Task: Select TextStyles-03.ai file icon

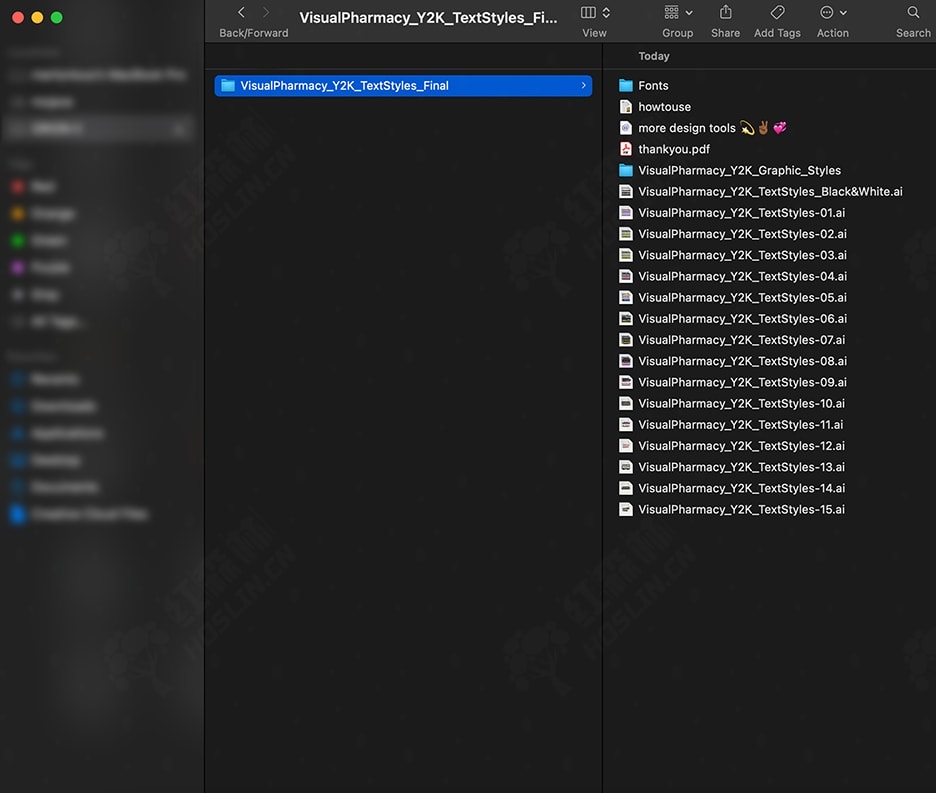Action: [626, 255]
